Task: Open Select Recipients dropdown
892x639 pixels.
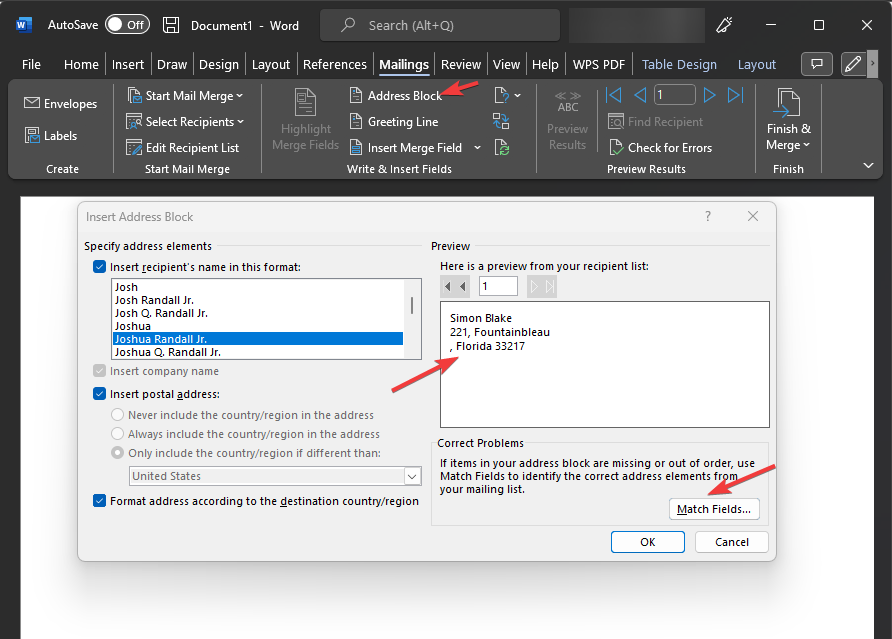Action: (185, 122)
